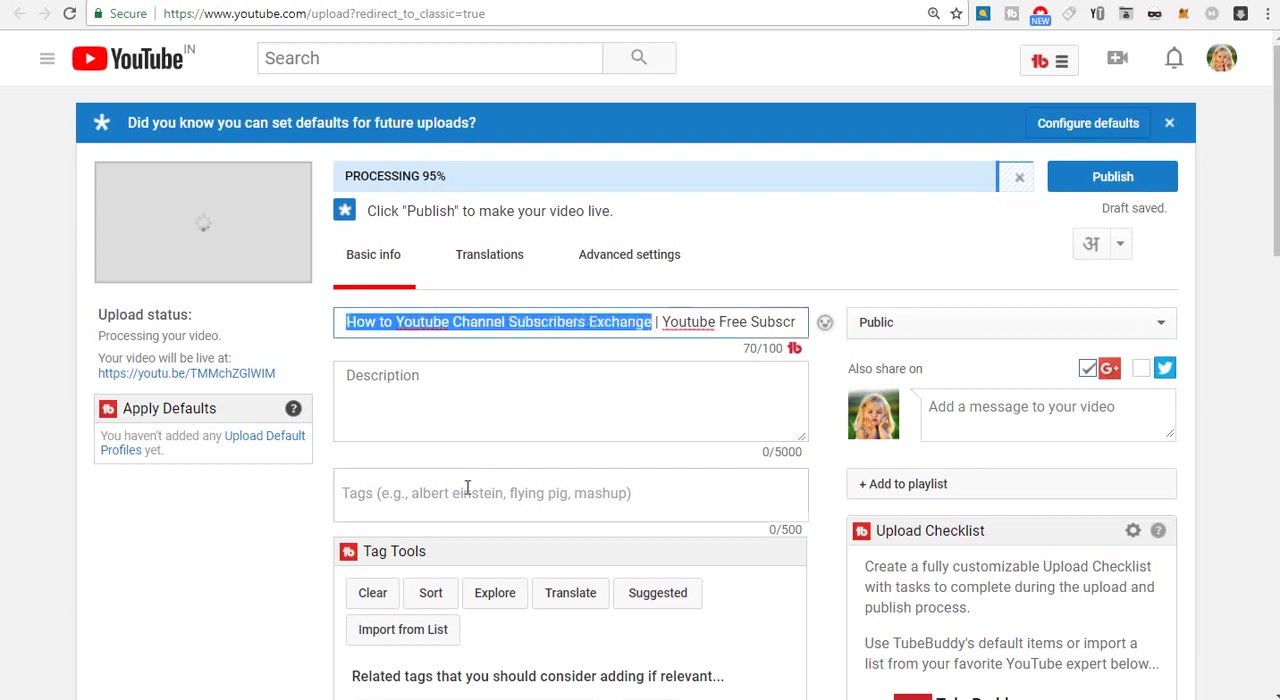
Task: Check the Twitter share checkbox
Action: click(x=1141, y=369)
